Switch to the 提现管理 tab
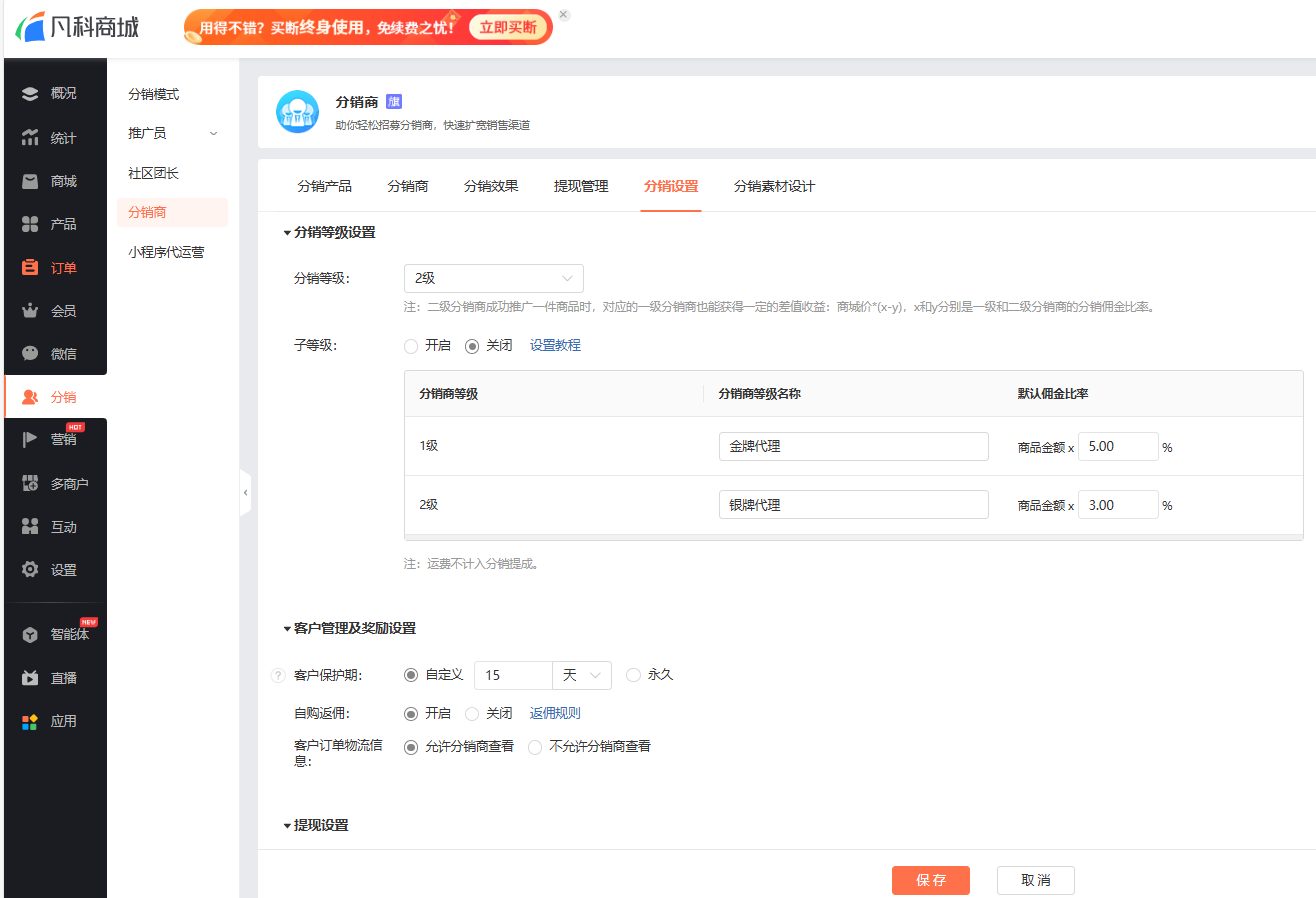 pyautogui.click(x=581, y=186)
